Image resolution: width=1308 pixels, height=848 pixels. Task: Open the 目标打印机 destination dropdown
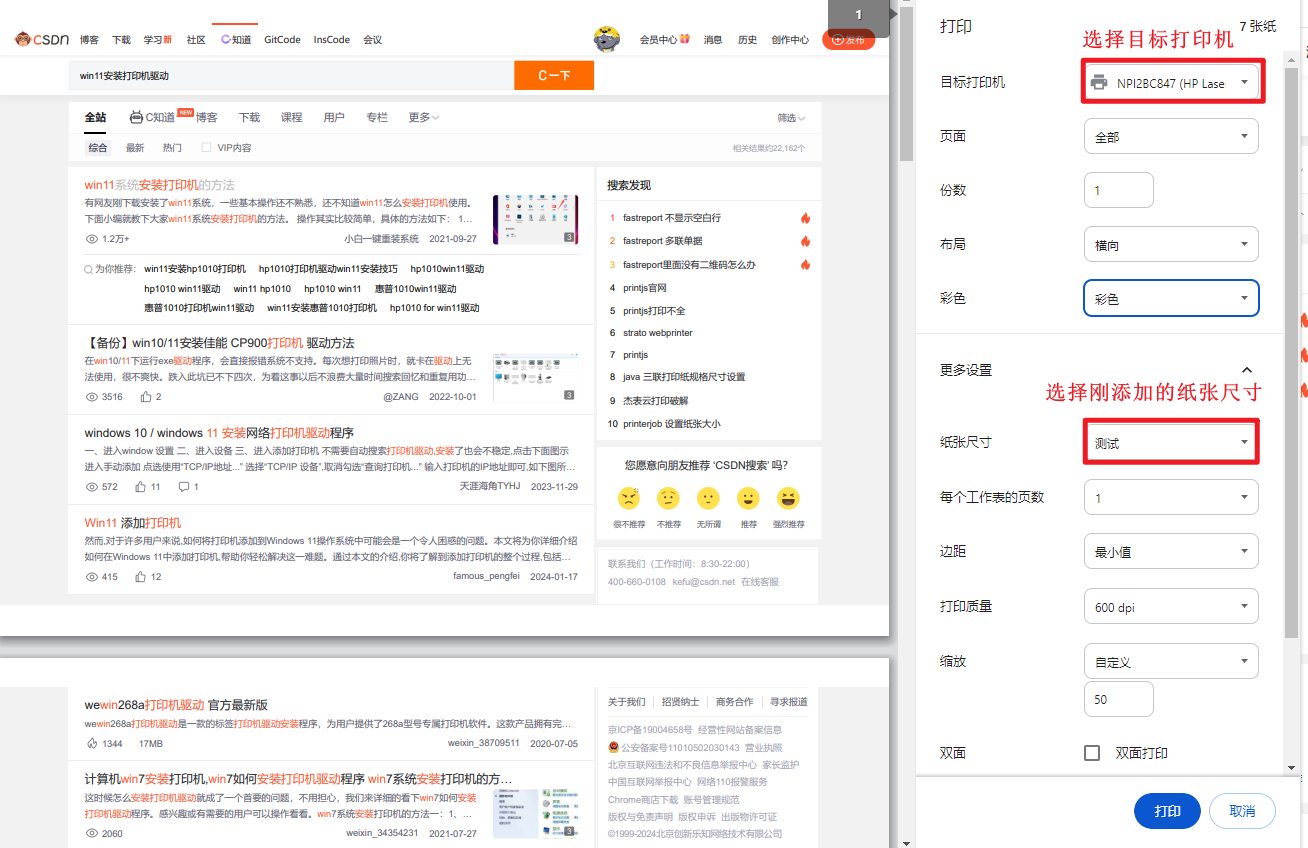pyautogui.click(x=1171, y=83)
